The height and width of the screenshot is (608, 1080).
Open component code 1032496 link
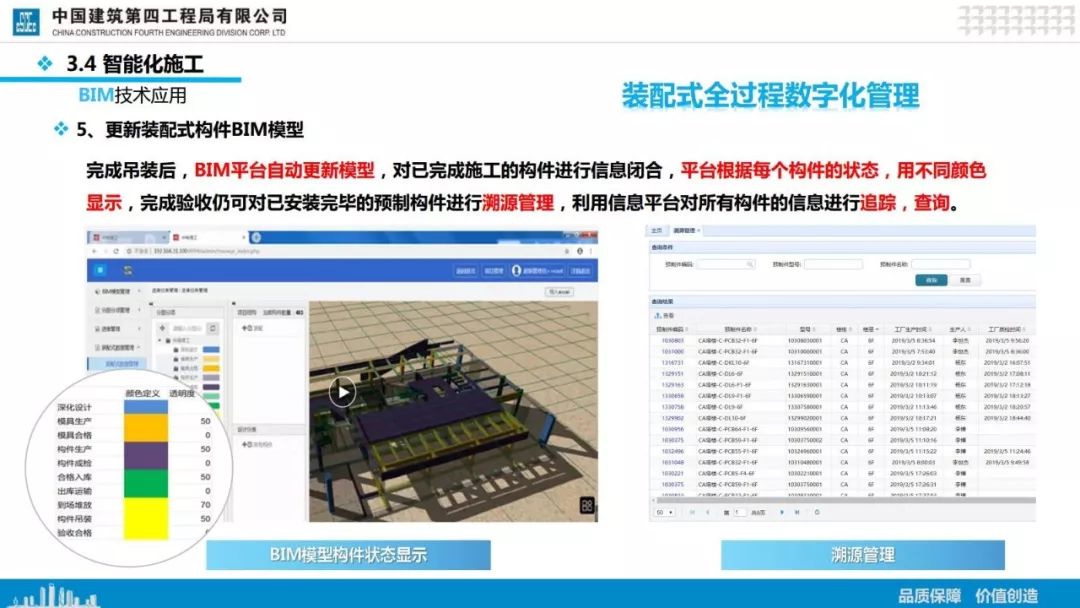pos(673,451)
